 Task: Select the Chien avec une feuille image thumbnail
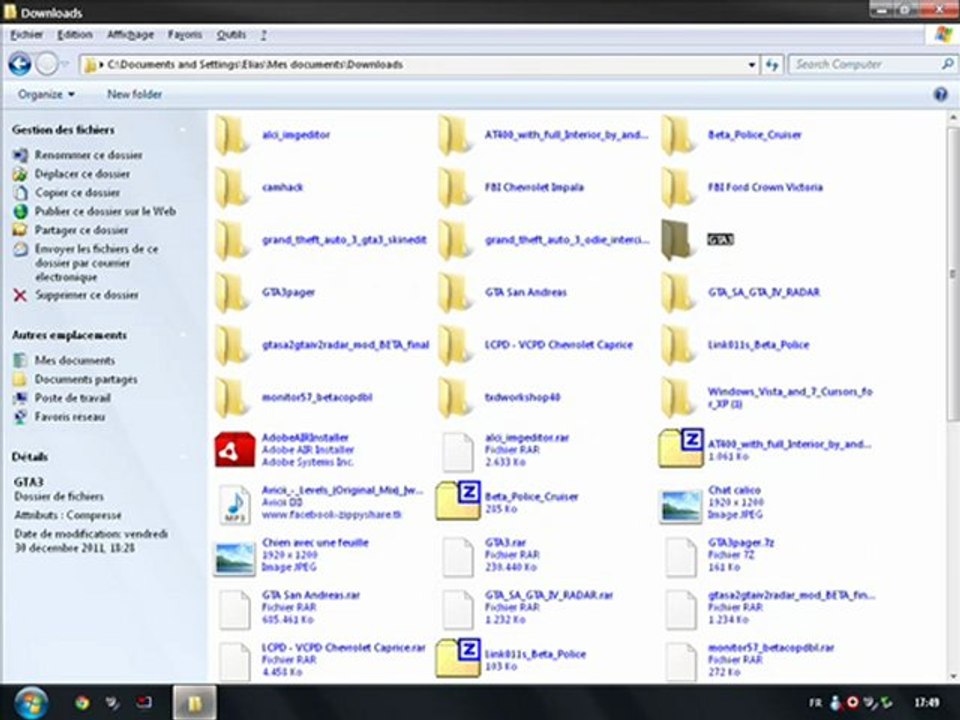coord(234,558)
